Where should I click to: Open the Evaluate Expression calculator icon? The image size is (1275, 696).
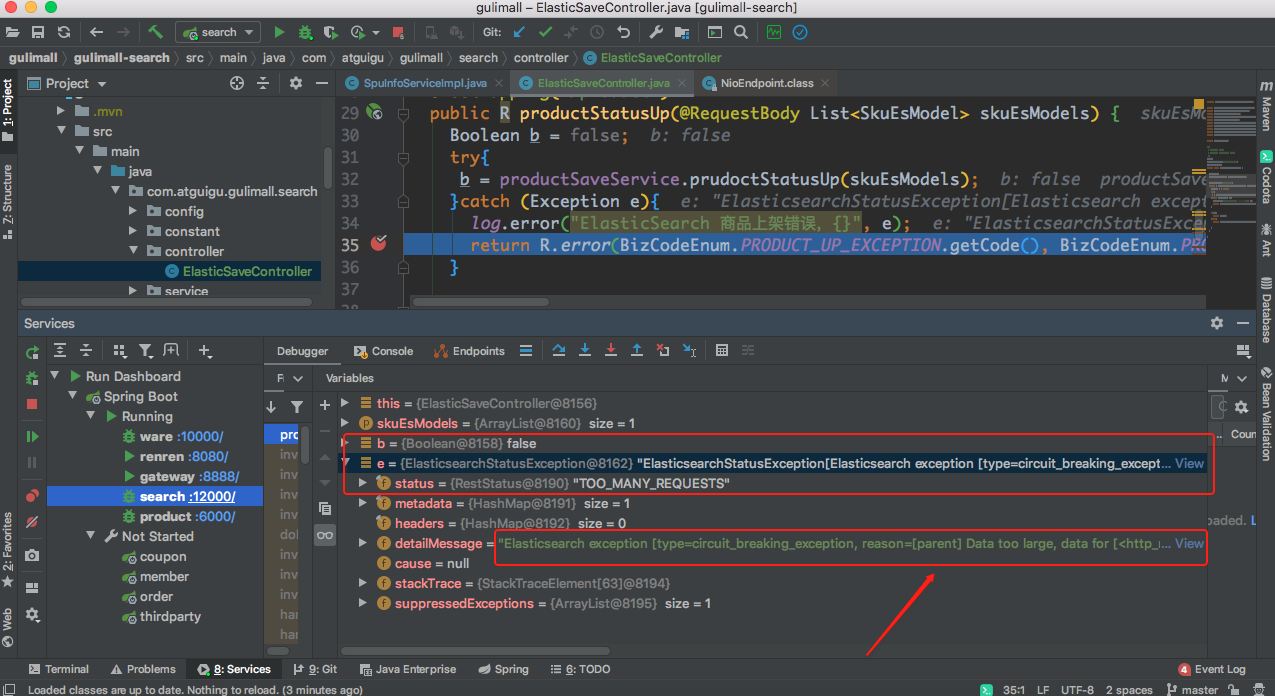coord(722,351)
